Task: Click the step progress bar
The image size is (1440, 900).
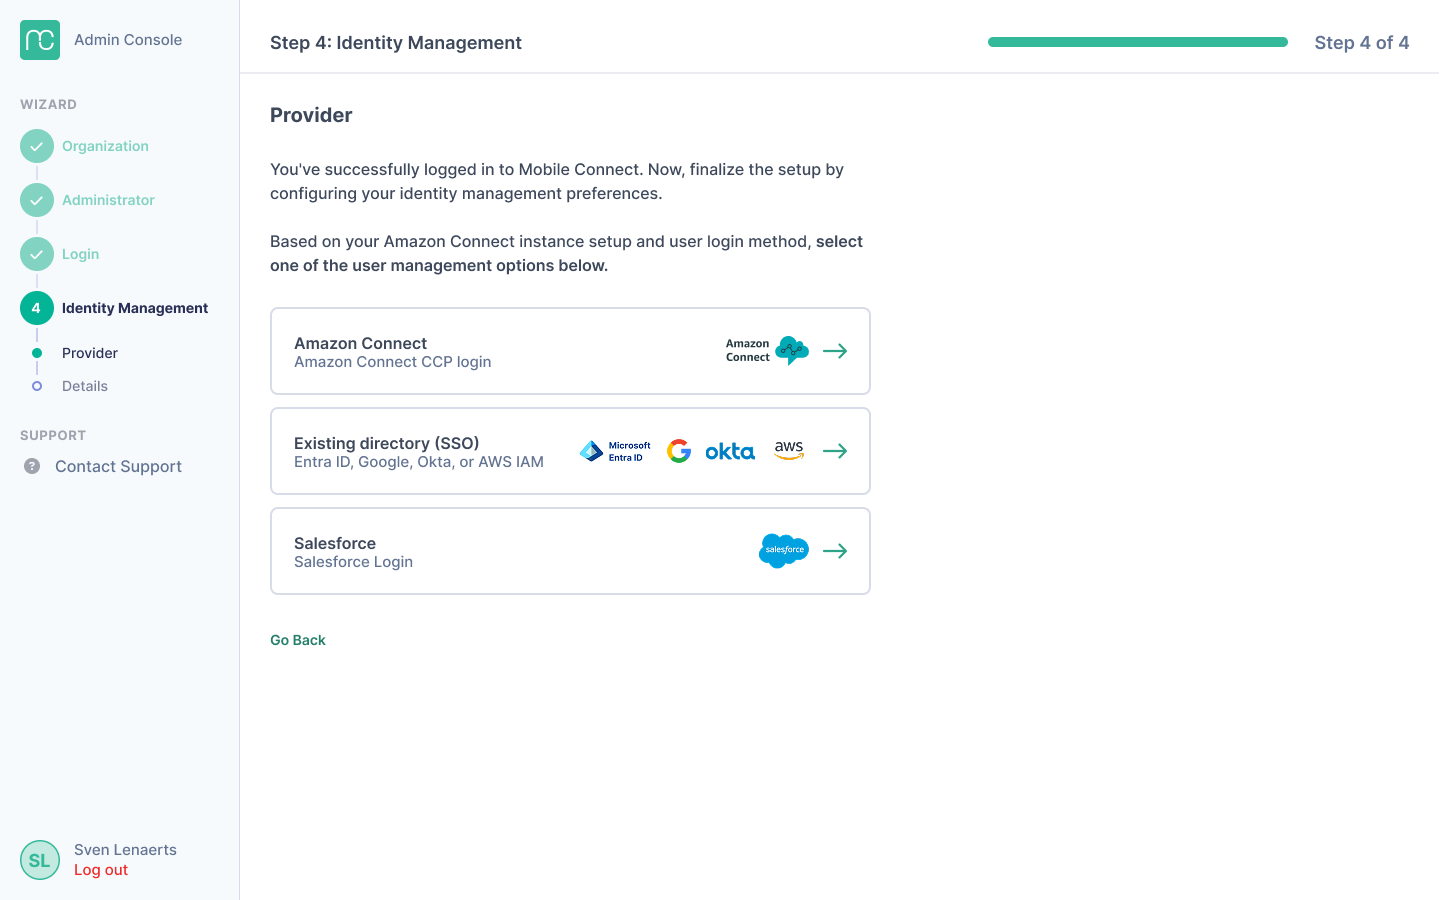Action: pos(1138,42)
